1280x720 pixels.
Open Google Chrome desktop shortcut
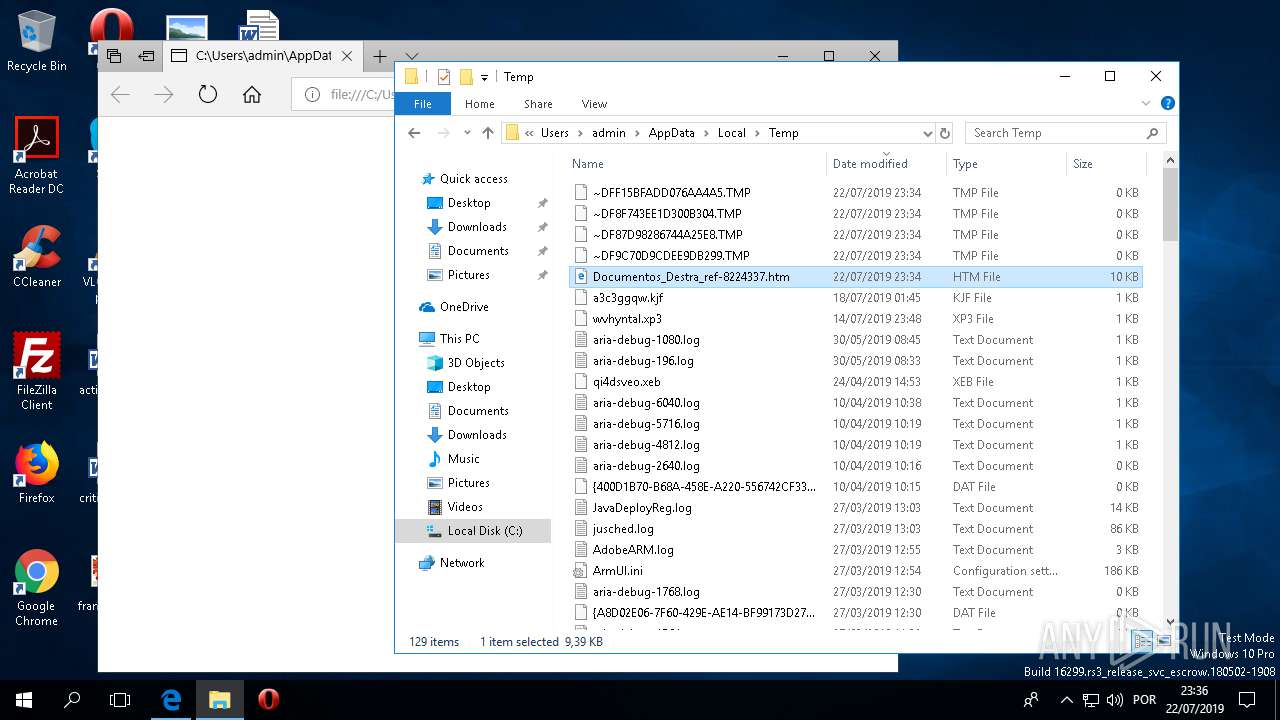(36, 588)
